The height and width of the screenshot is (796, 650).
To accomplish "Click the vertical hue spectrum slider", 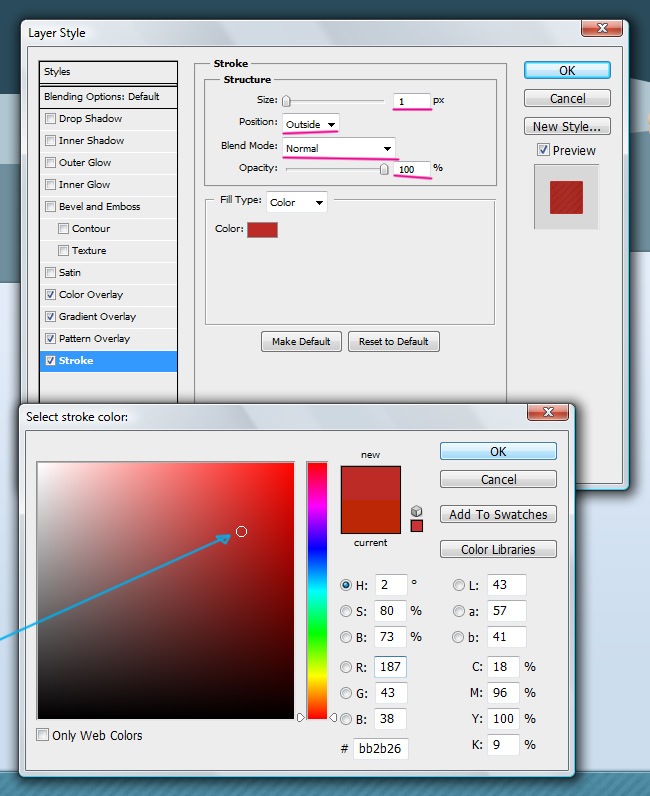I will (317, 590).
